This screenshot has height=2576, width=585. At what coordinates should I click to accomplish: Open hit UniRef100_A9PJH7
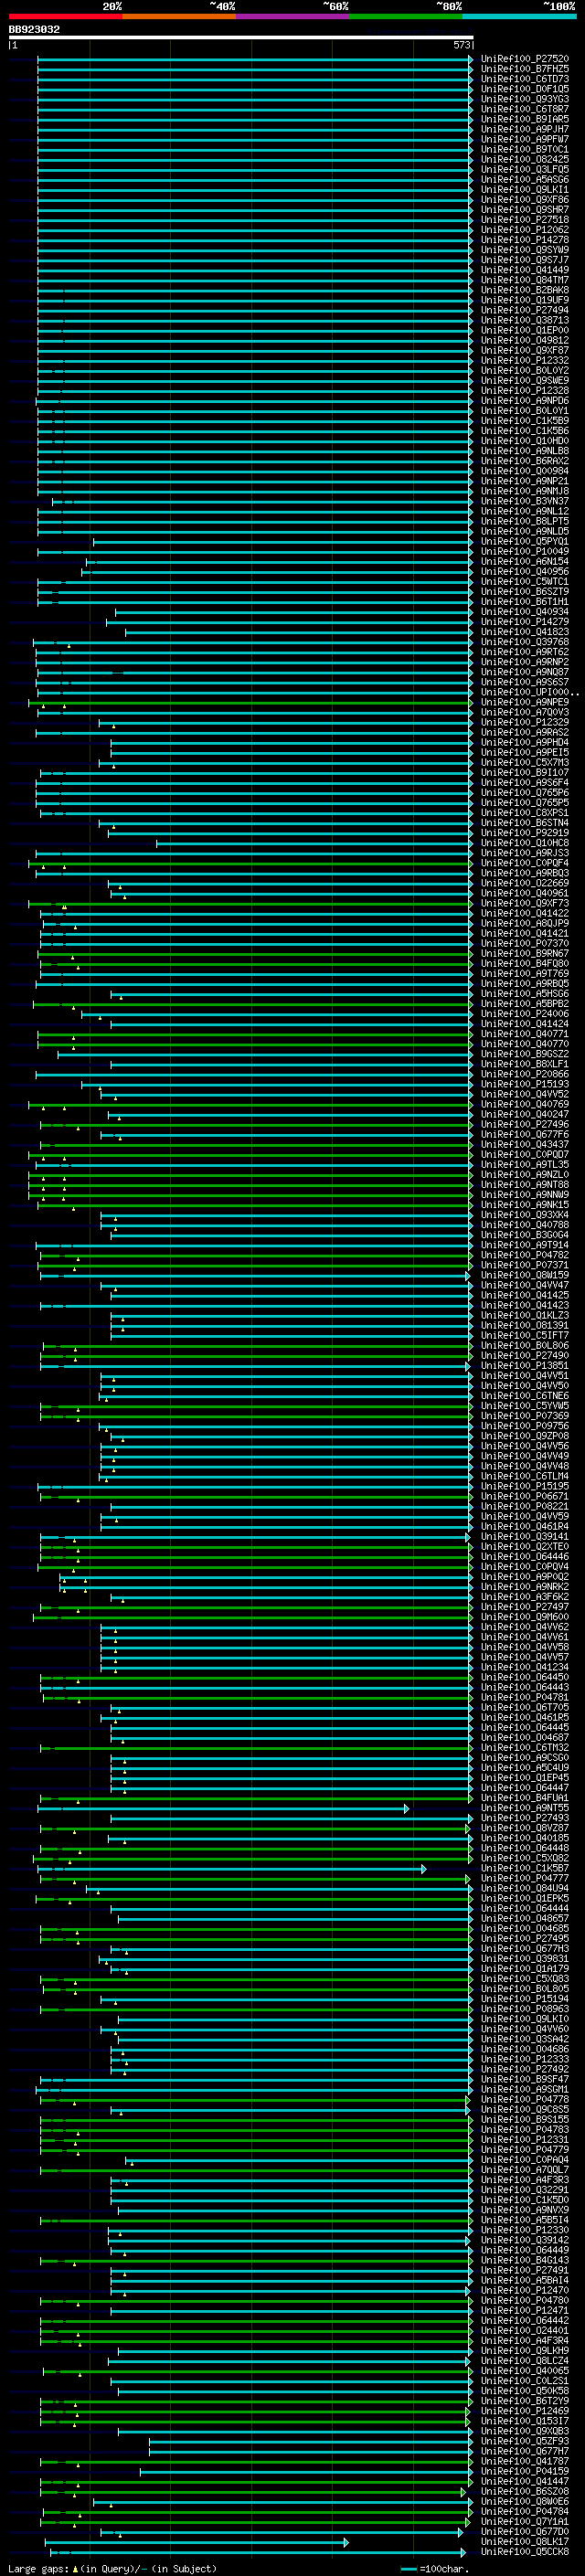point(525,129)
